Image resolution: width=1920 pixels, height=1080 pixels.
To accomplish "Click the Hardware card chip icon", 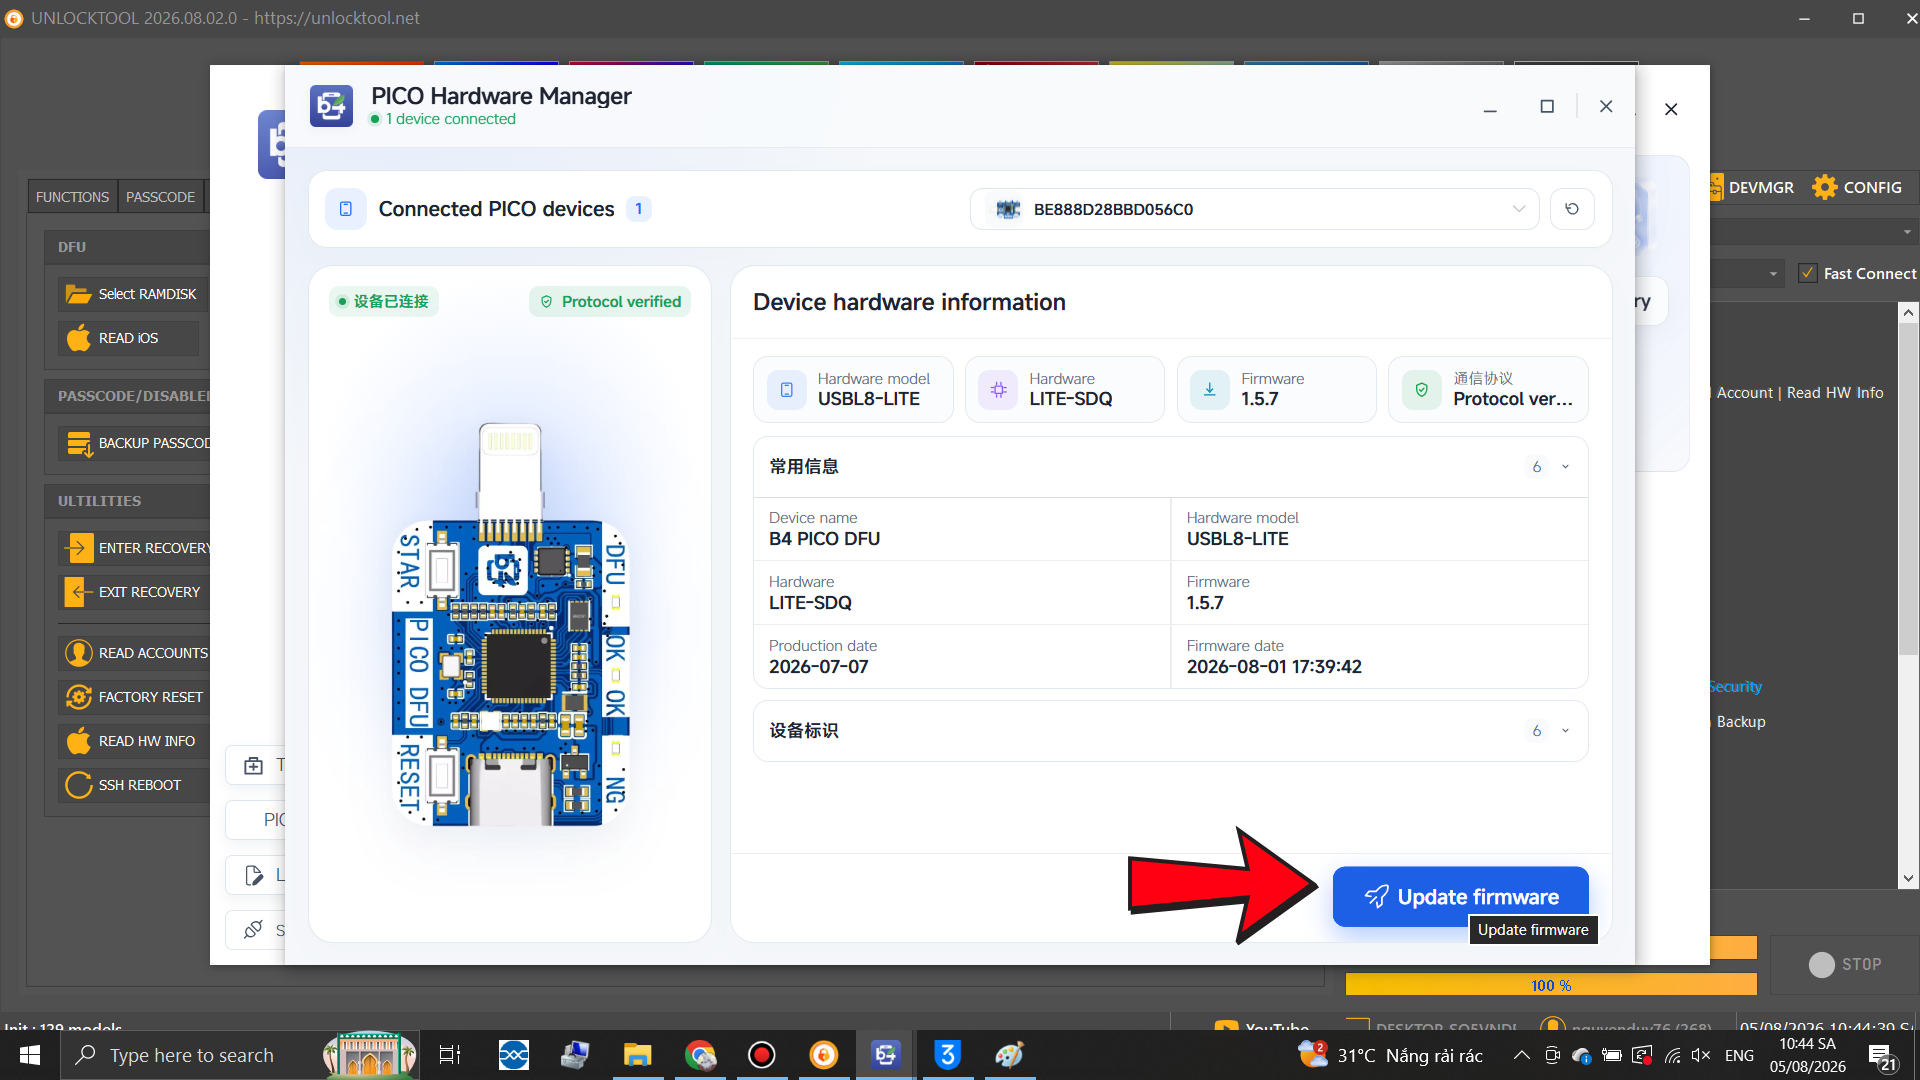I will pyautogui.click(x=998, y=390).
